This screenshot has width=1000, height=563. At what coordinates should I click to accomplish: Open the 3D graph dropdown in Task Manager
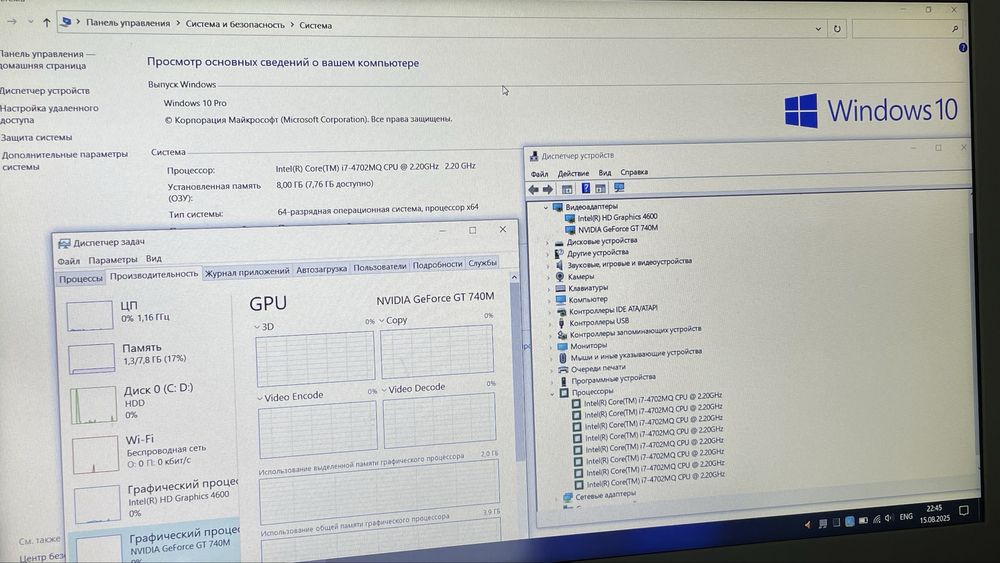(x=257, y=327)
